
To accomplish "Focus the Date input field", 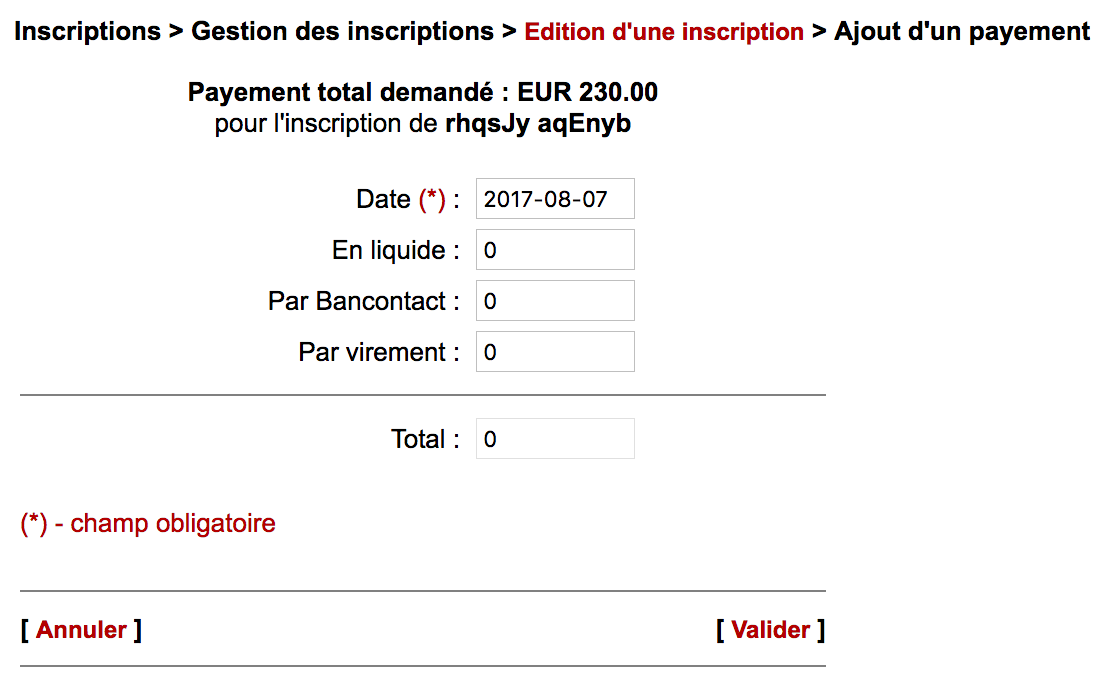I will [x=555, y=199].
